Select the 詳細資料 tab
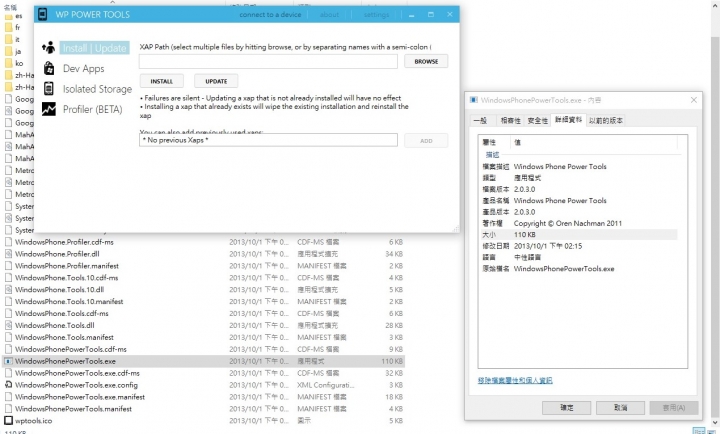 [568, 119]
